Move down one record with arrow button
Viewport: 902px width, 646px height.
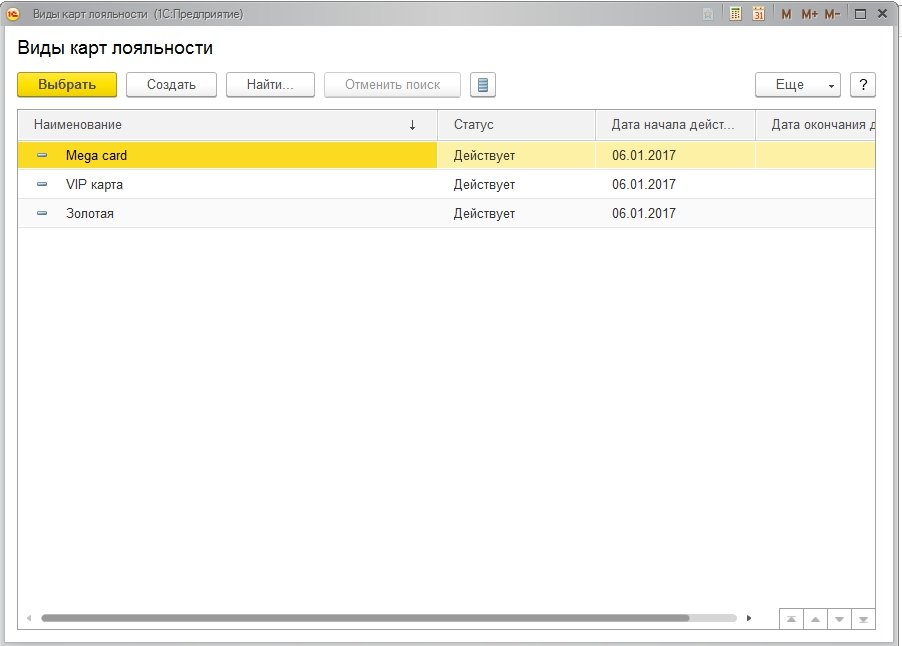(839, 619)
